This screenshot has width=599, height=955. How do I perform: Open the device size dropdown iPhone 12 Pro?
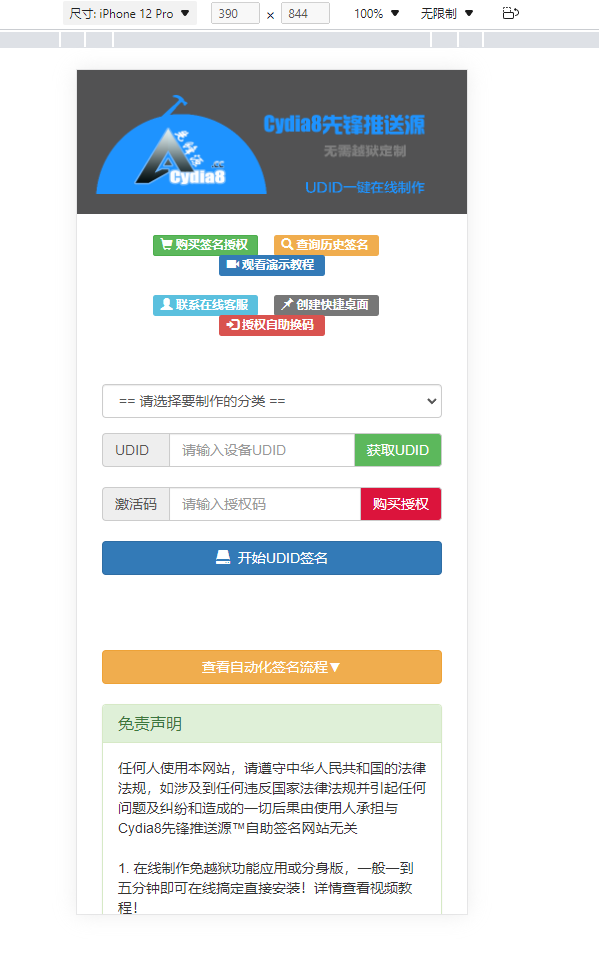tap(129, 13)
